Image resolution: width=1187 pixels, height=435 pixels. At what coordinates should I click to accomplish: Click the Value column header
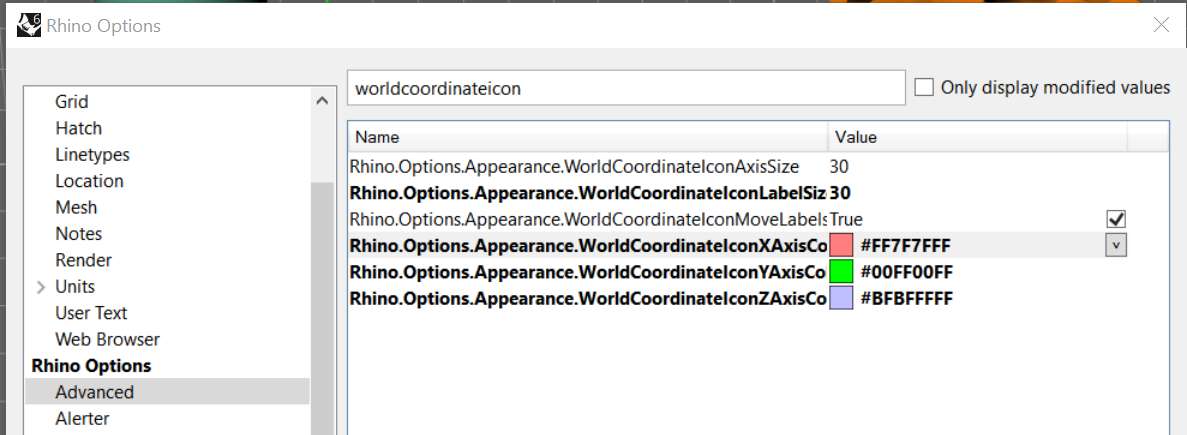tap(975, 137)
